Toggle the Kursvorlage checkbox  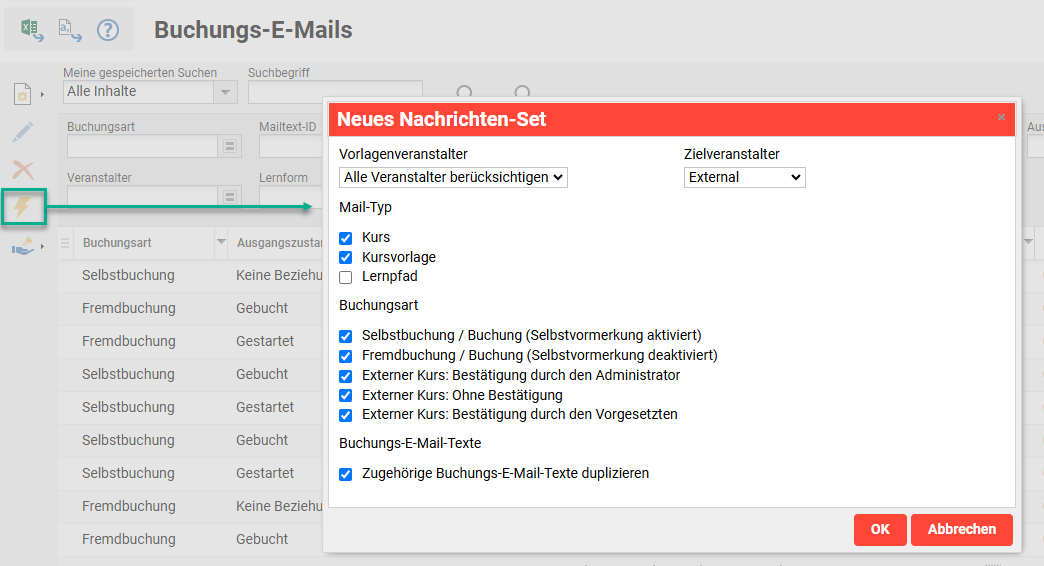tap(346, 257)
